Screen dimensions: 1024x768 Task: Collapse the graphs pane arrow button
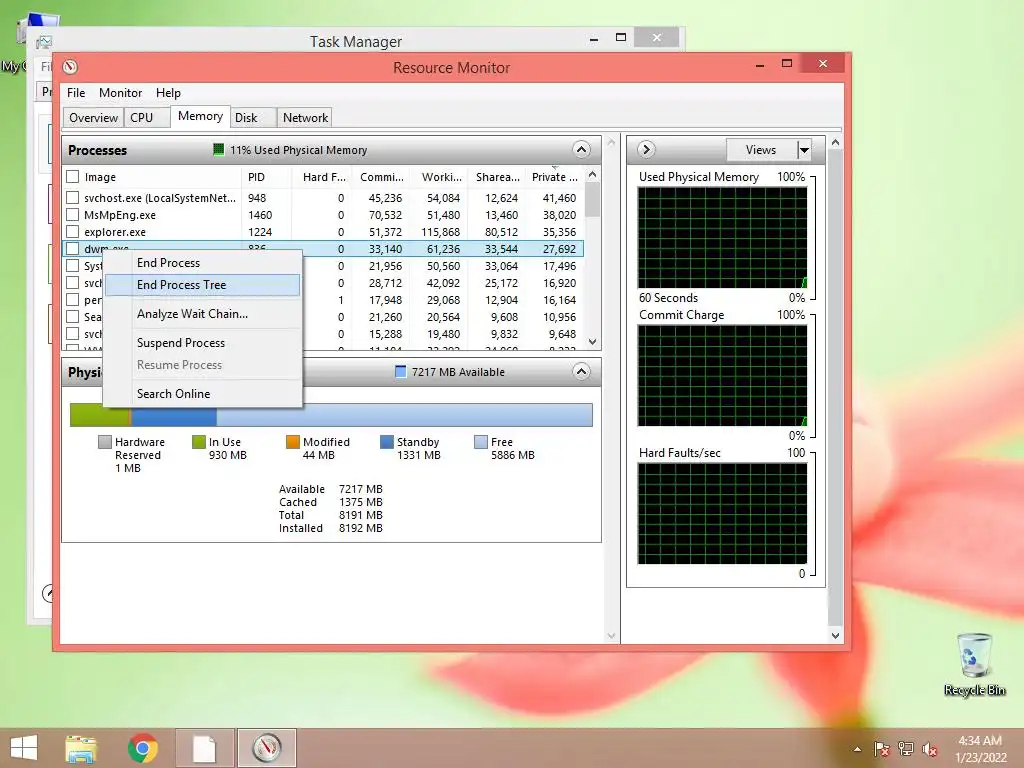646,150
